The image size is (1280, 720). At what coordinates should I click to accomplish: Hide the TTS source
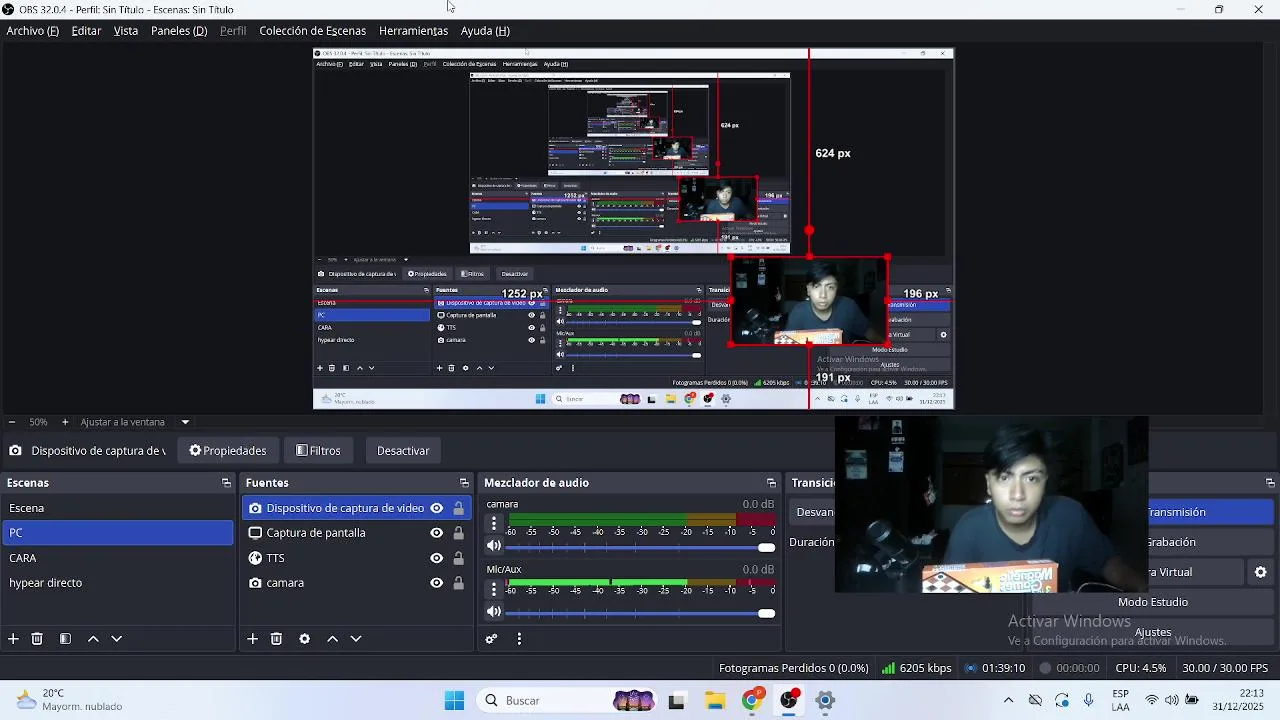click(x=436, y=558)
